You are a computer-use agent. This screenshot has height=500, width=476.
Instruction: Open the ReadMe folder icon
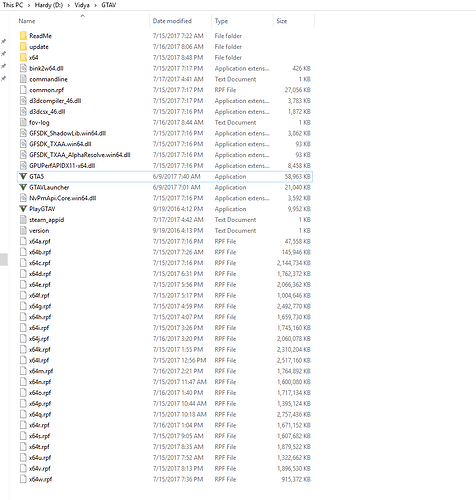point(23,36)
